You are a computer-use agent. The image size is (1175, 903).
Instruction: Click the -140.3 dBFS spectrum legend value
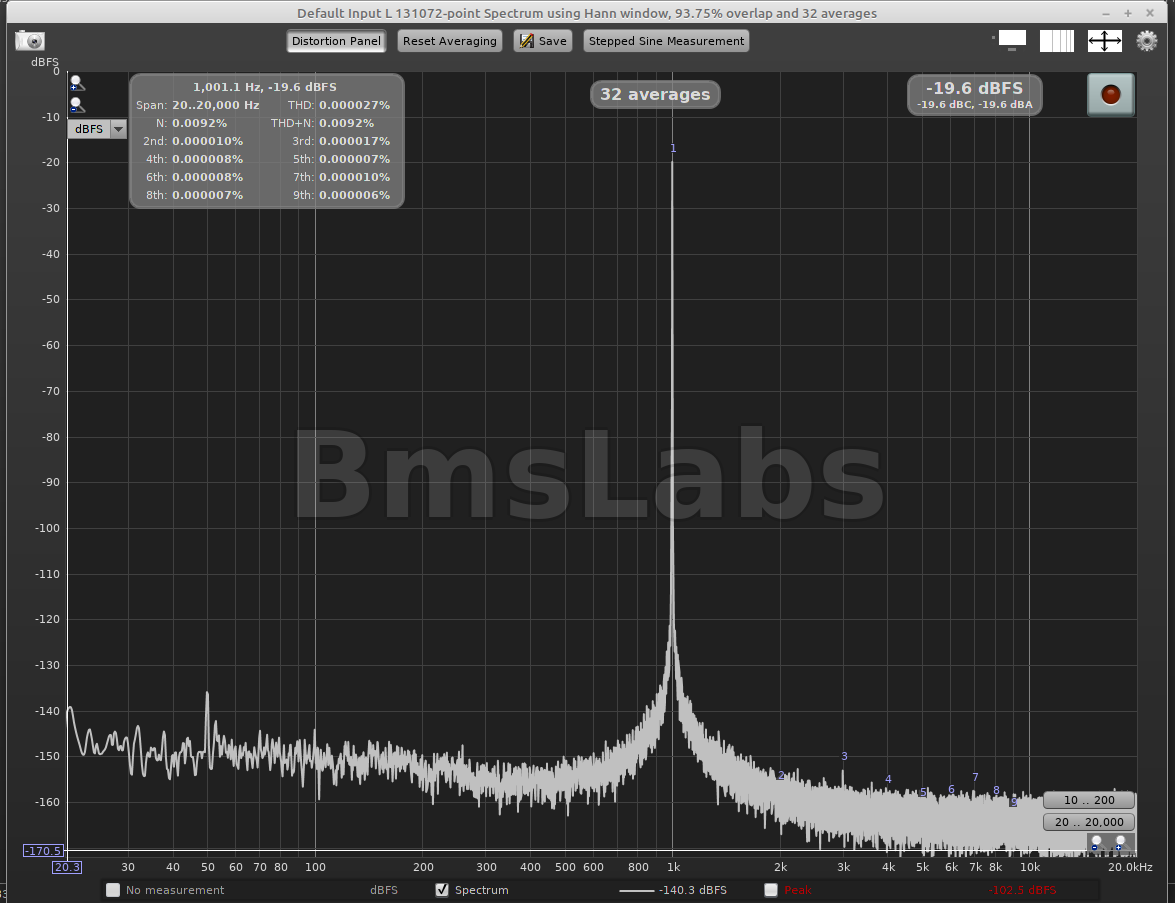(x=692, y=890)
